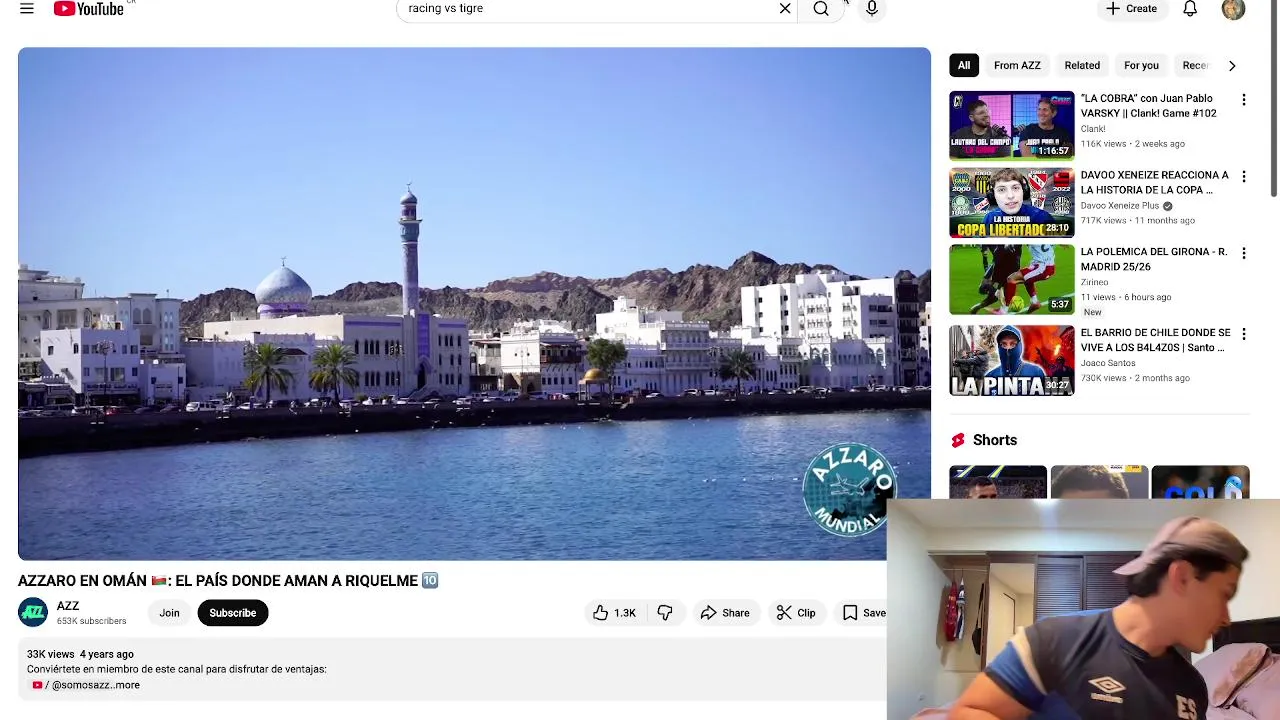Open the 'LA COBRA con Juan Pablo VARSKY' title
Viewport: 1280px width, 720px height.
tap(1149, 106)
